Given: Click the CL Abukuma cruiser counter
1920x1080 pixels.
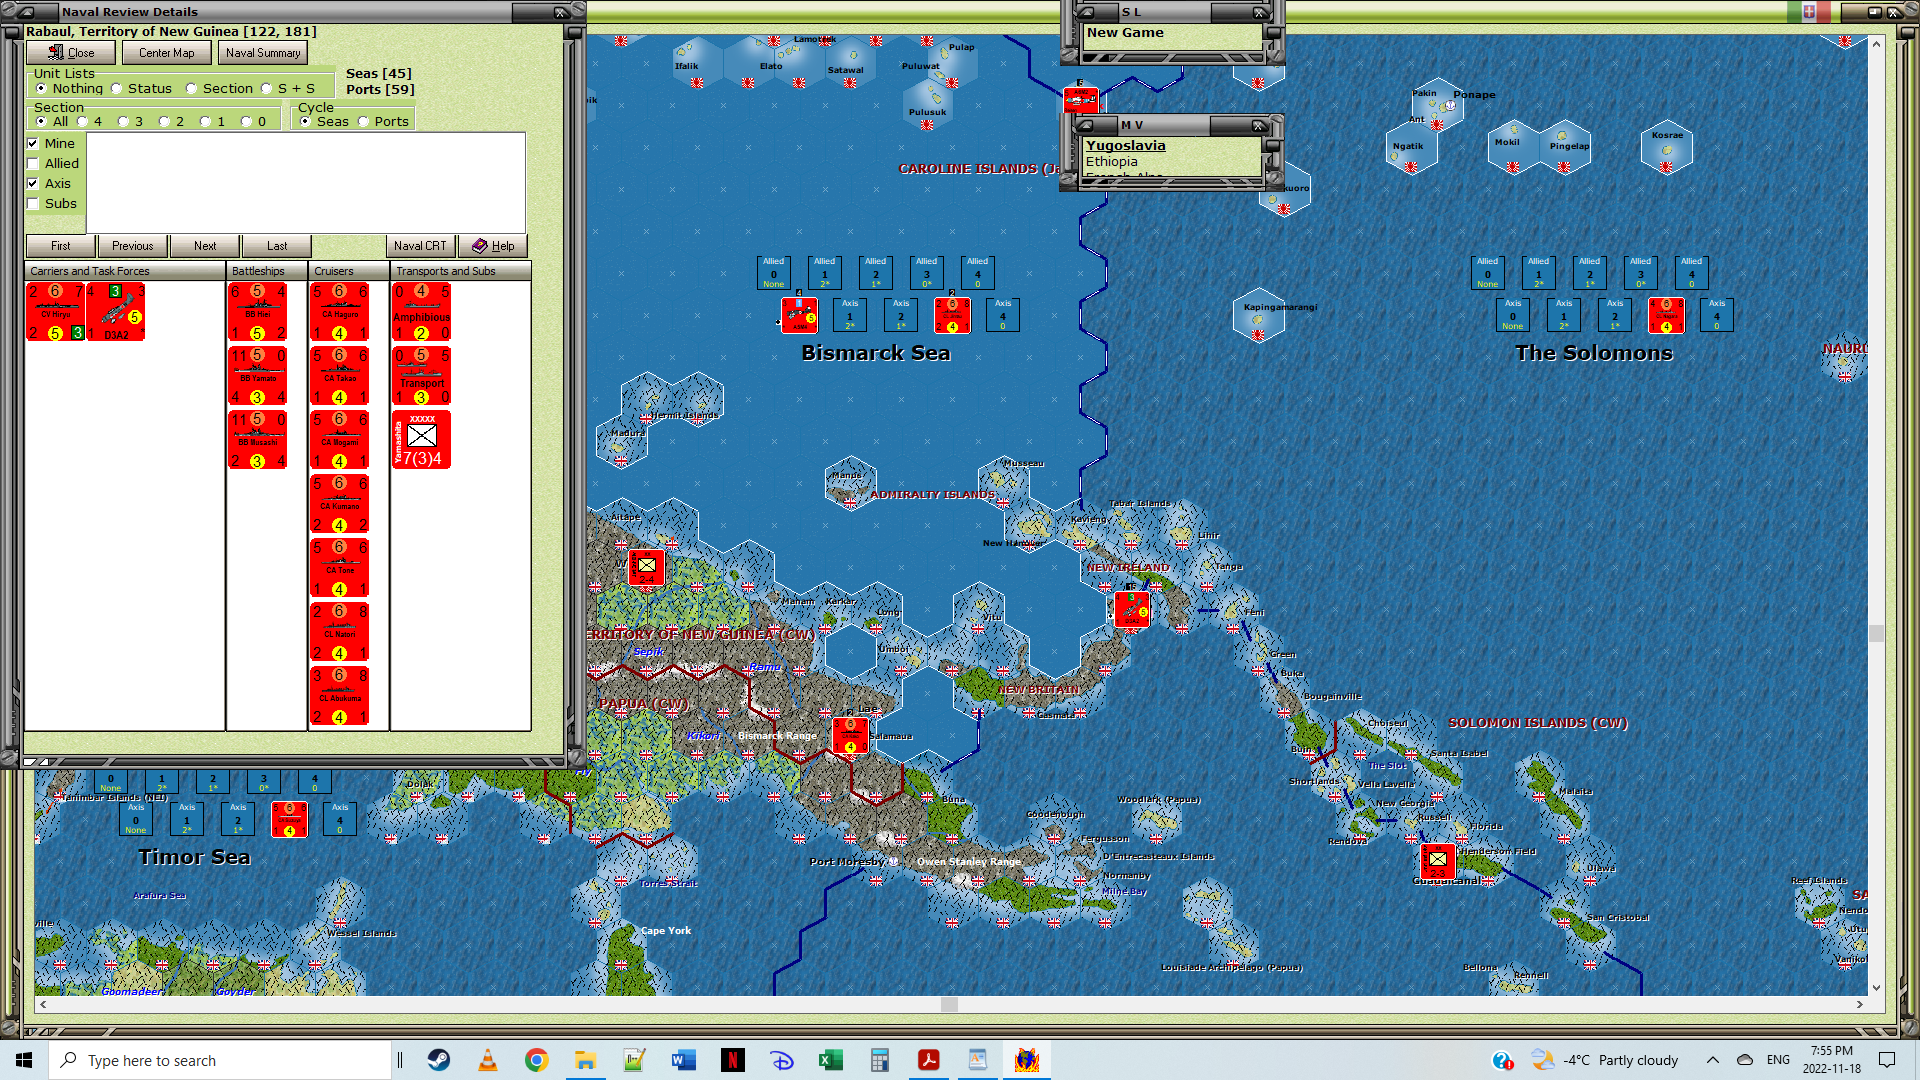Looking at the screenshot, I should click(x=340, y=696).
